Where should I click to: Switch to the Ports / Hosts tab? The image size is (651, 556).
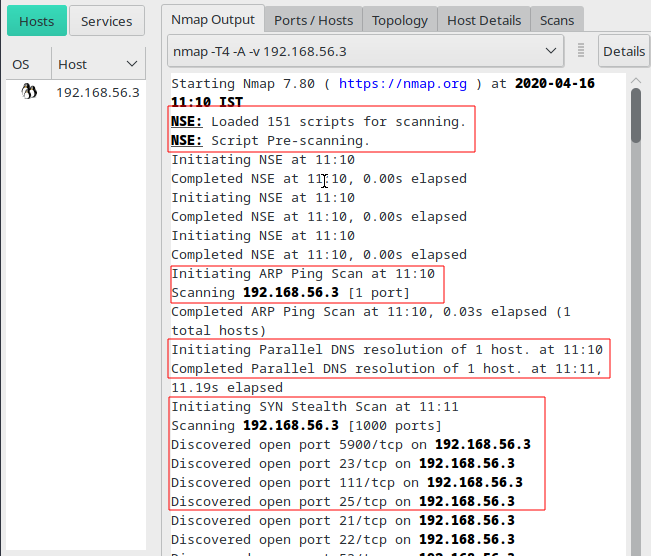coord(313,20)
